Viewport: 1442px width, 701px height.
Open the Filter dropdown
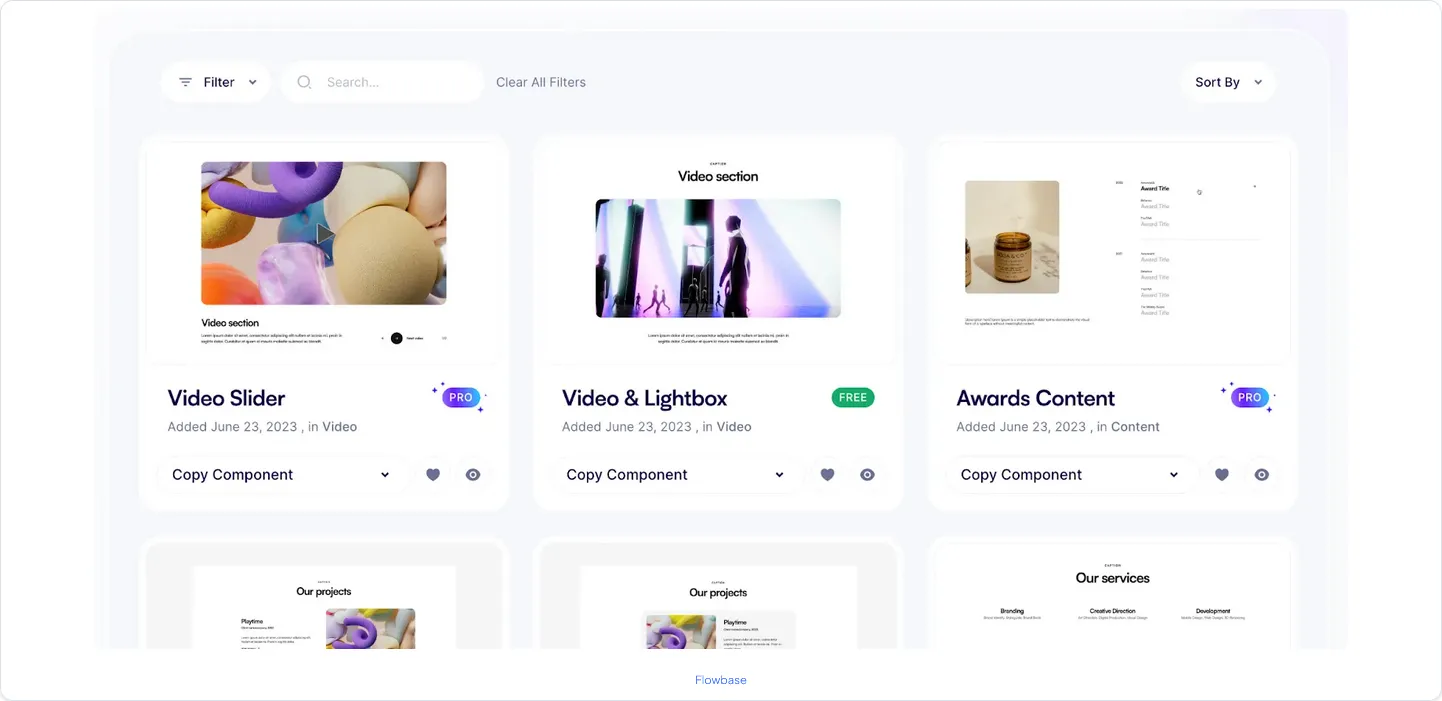[216, 82]
